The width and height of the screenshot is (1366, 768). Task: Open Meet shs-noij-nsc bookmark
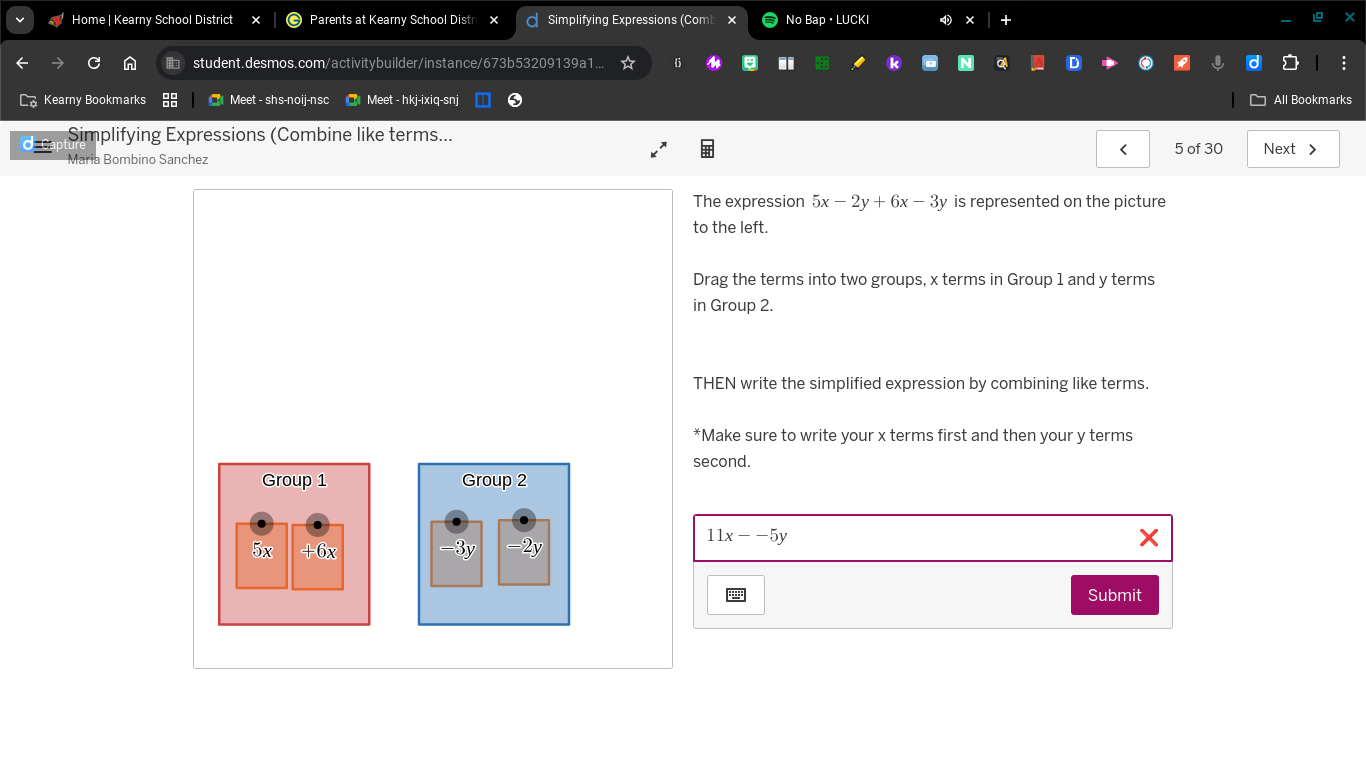268,100
